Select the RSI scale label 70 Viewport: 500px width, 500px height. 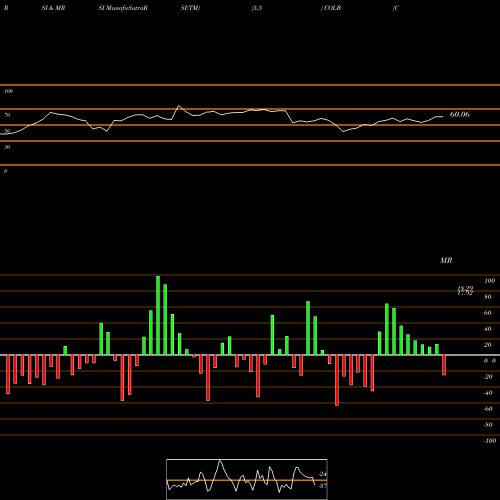click(7, 115)
